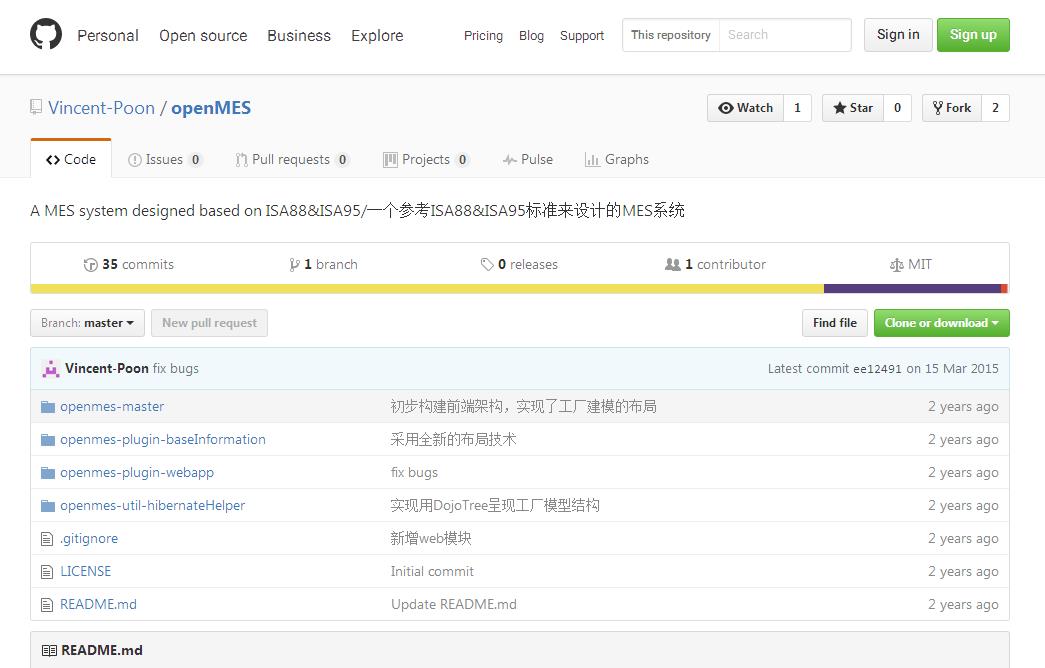Click the file icon next to LICENSE

pyautogui.click(x=47, y=571)
